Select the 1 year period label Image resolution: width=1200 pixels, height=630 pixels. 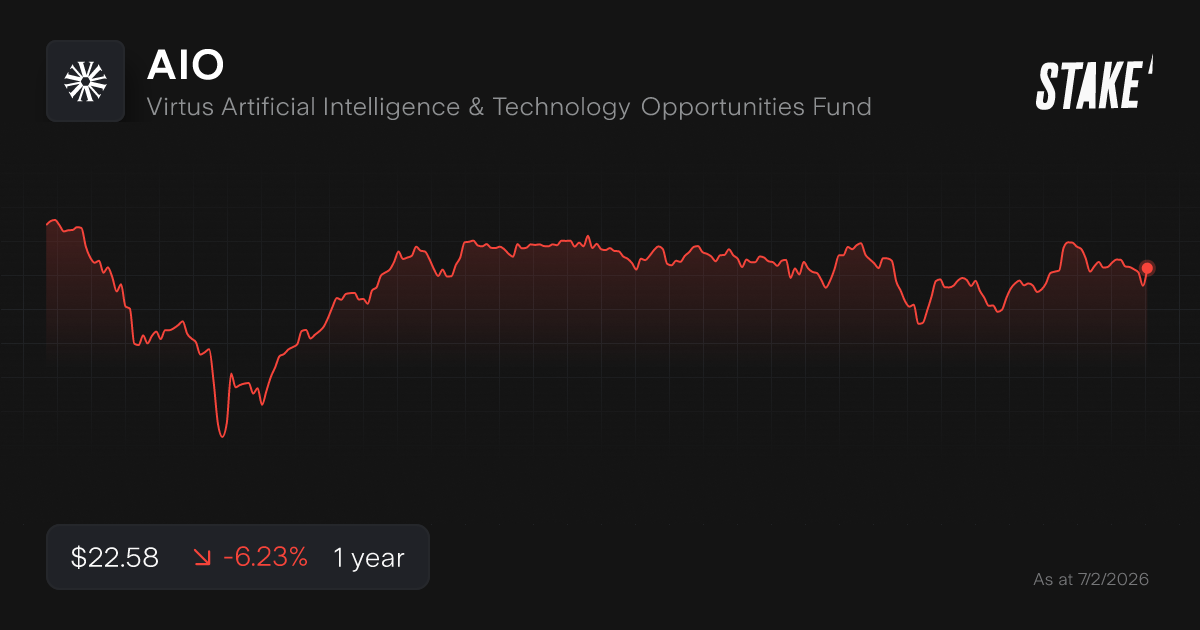369,558
